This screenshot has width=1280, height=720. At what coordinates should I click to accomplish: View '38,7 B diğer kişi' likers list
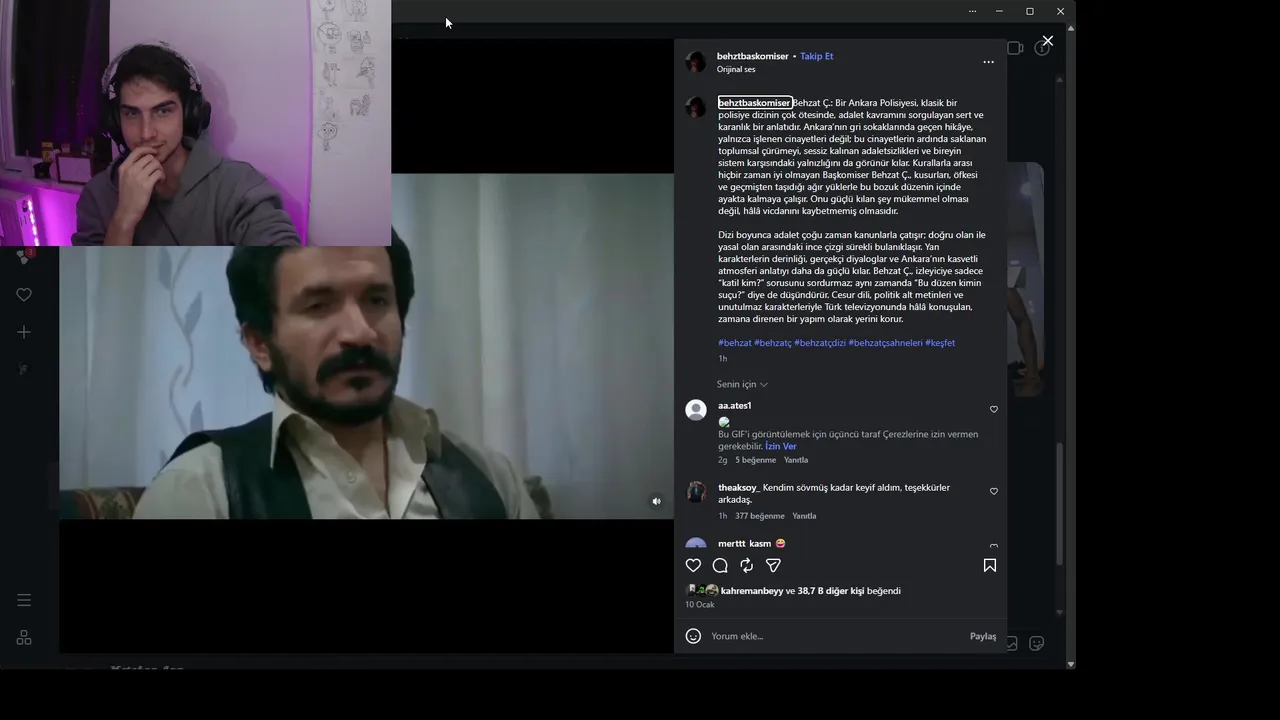830,591
